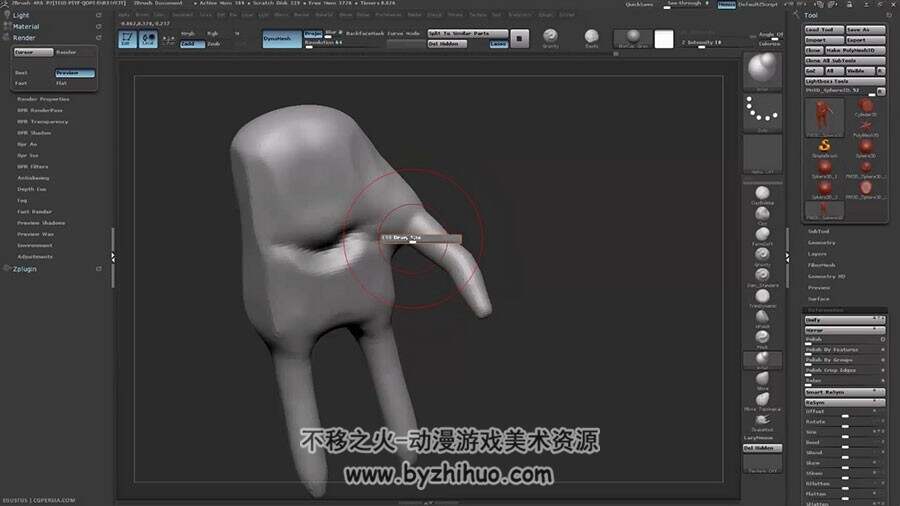900x506 pixels.
Task: Open the current brush thumbnail
Action: coord(762,71)
